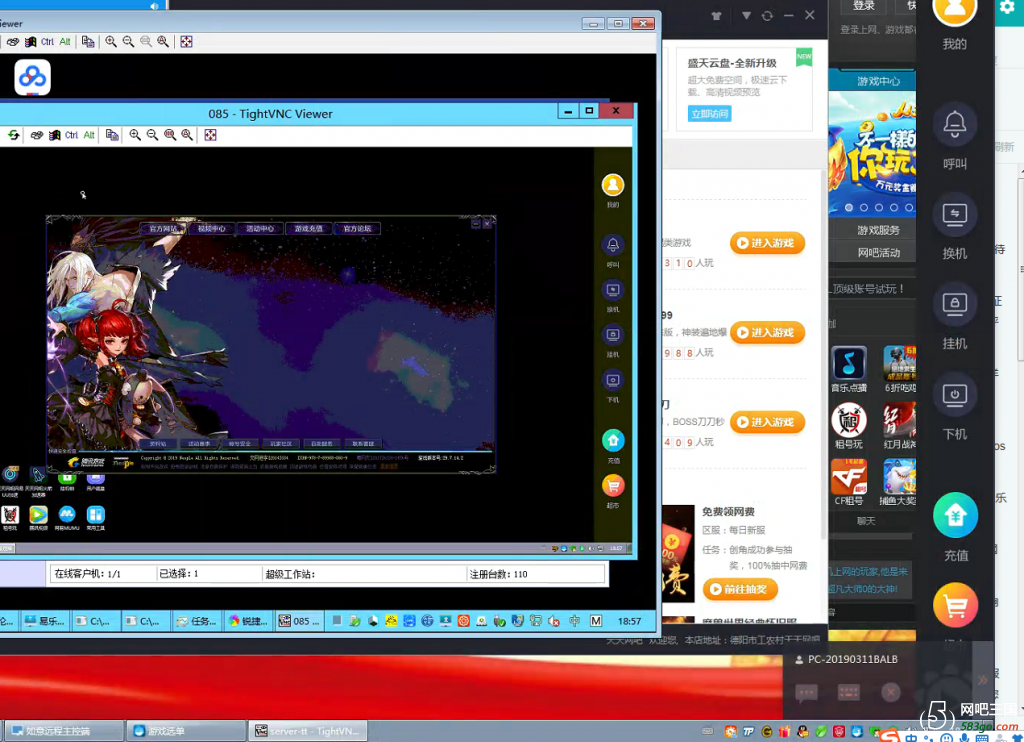Click the 充值 recharge icon in right sidebar
1024x742 pixels.
tap(955, 515)
